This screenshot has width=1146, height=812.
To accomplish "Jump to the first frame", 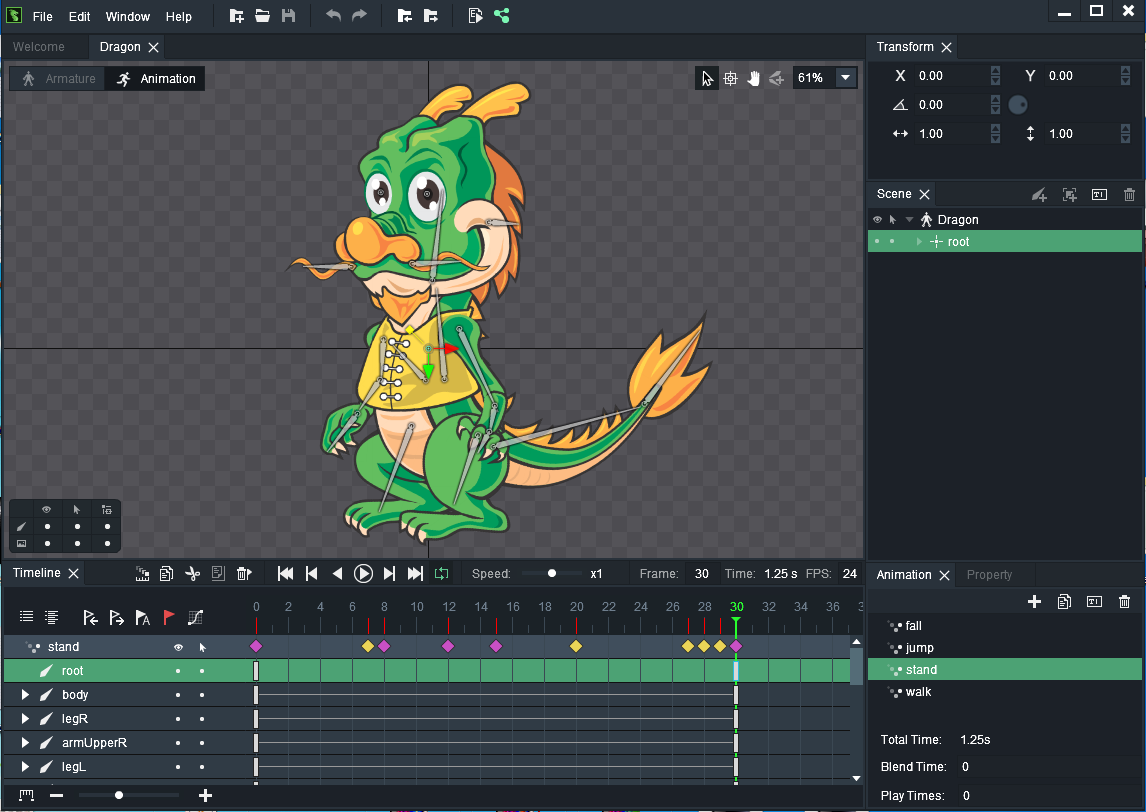I will [x=285, y=573].
